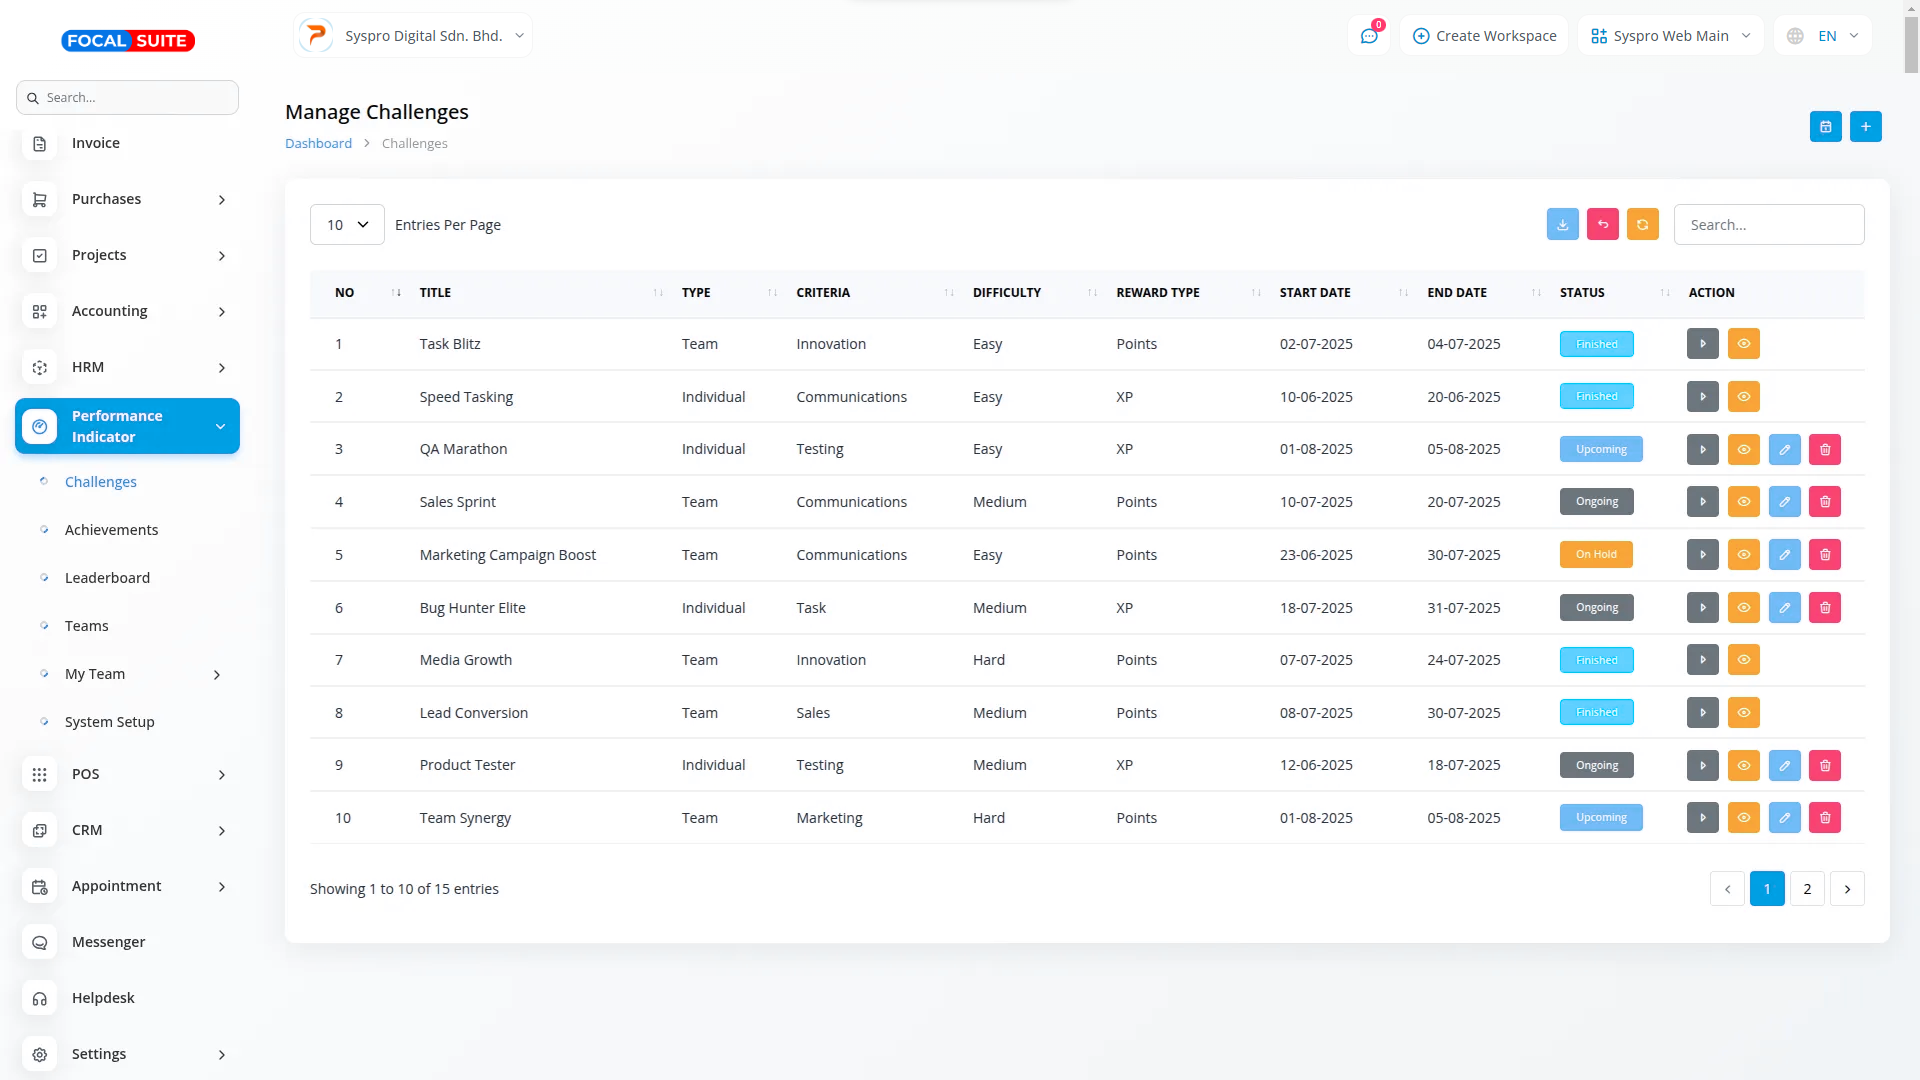Edit the QA Marathon challenge pencil icon
Image resolution: width=1920 pixels, height=1080 pixels.
click(x=1784, y=450)
